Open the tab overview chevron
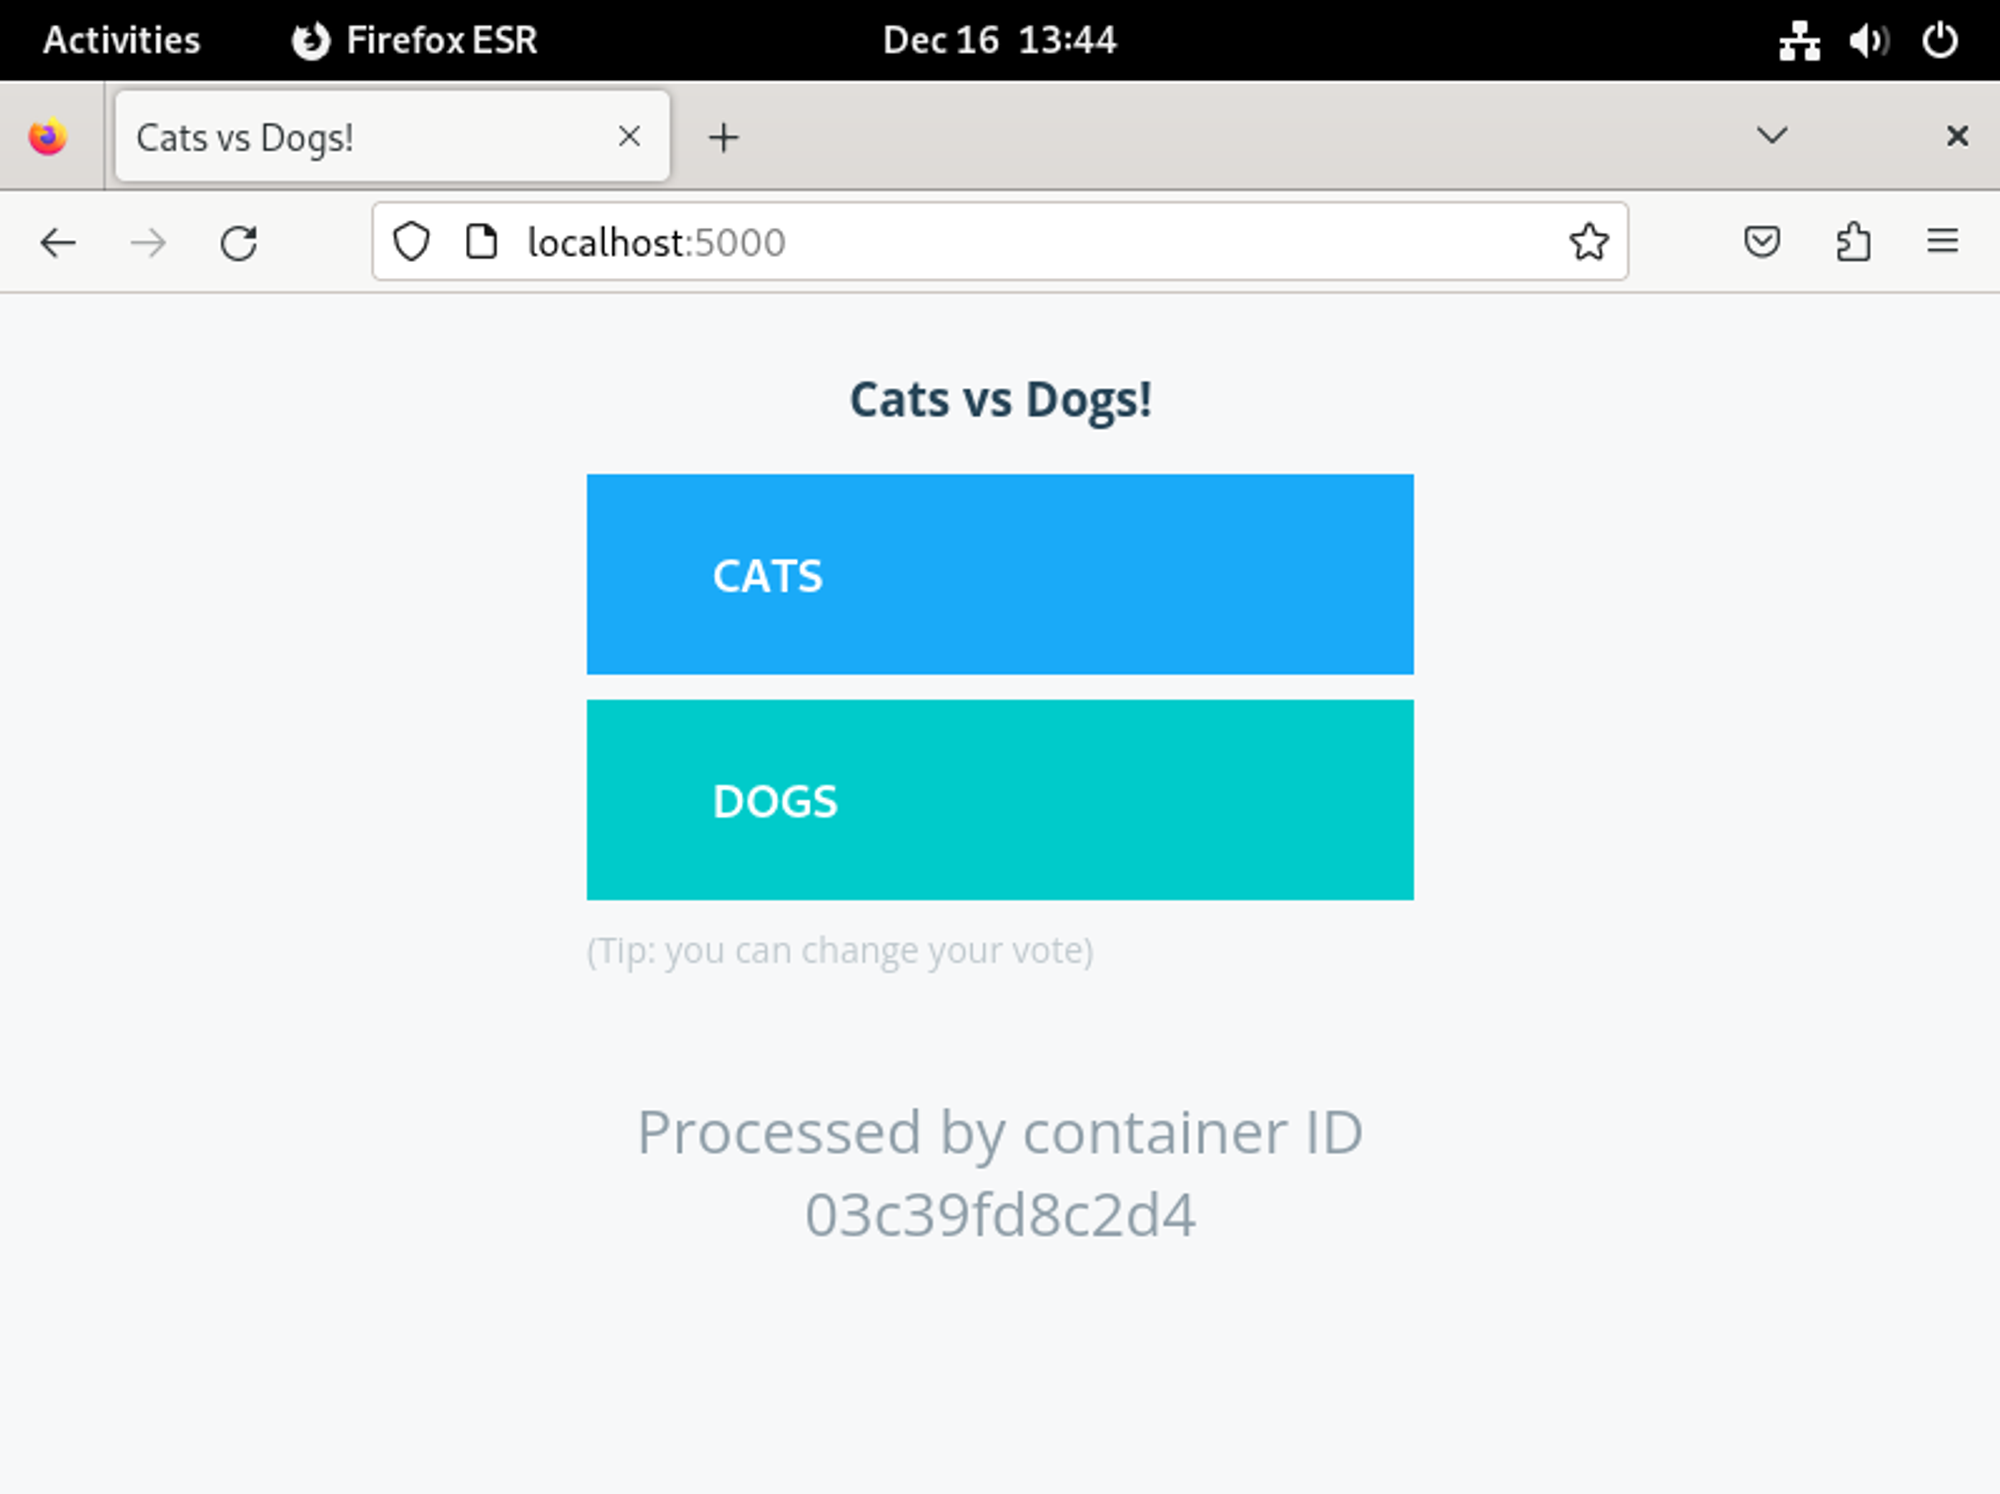This screenshot has width=2000, height=1494. [1771, 136]
